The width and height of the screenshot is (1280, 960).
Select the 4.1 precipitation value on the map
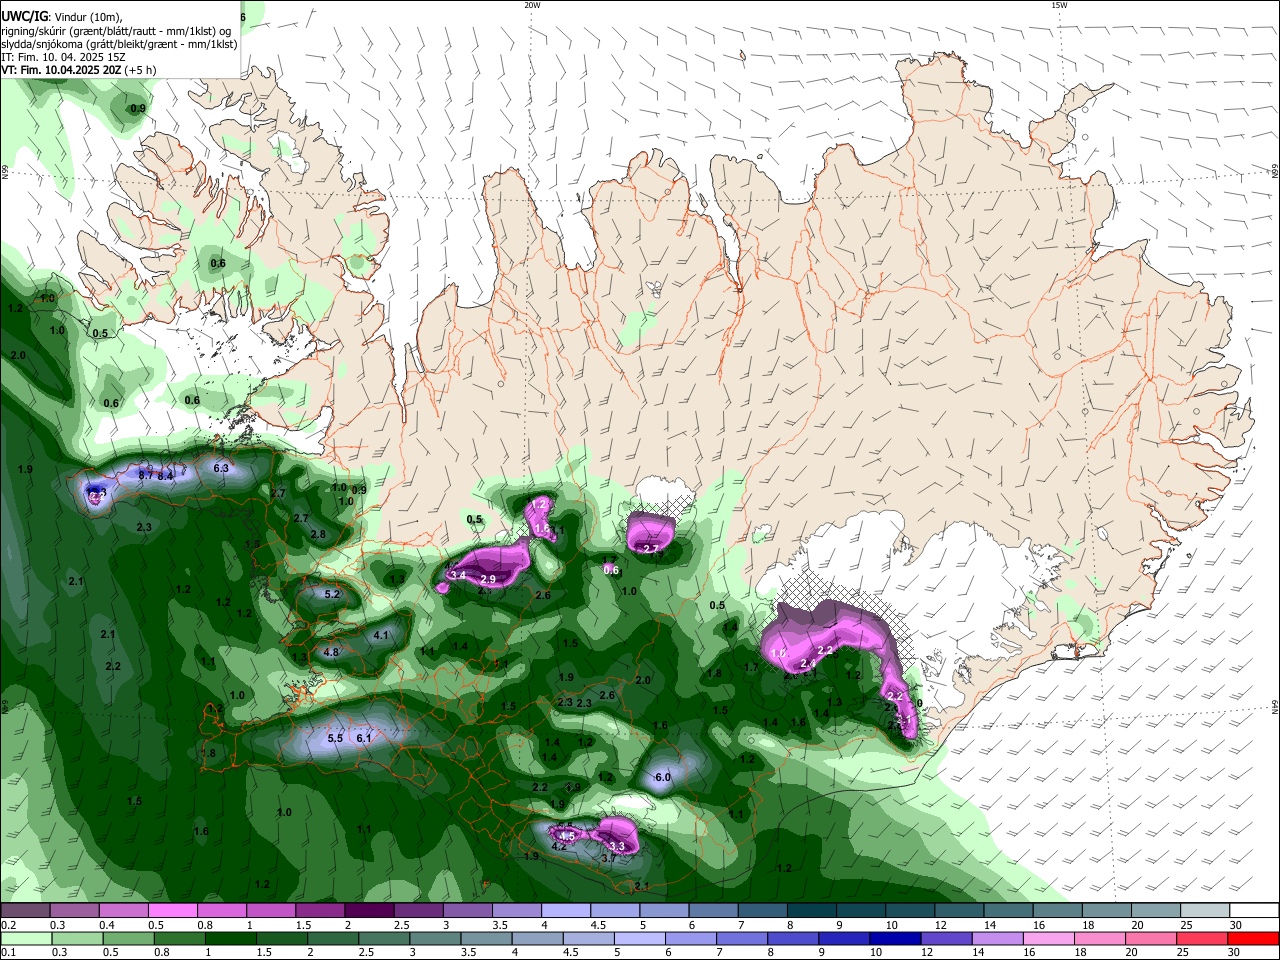[x=380, y=635]
